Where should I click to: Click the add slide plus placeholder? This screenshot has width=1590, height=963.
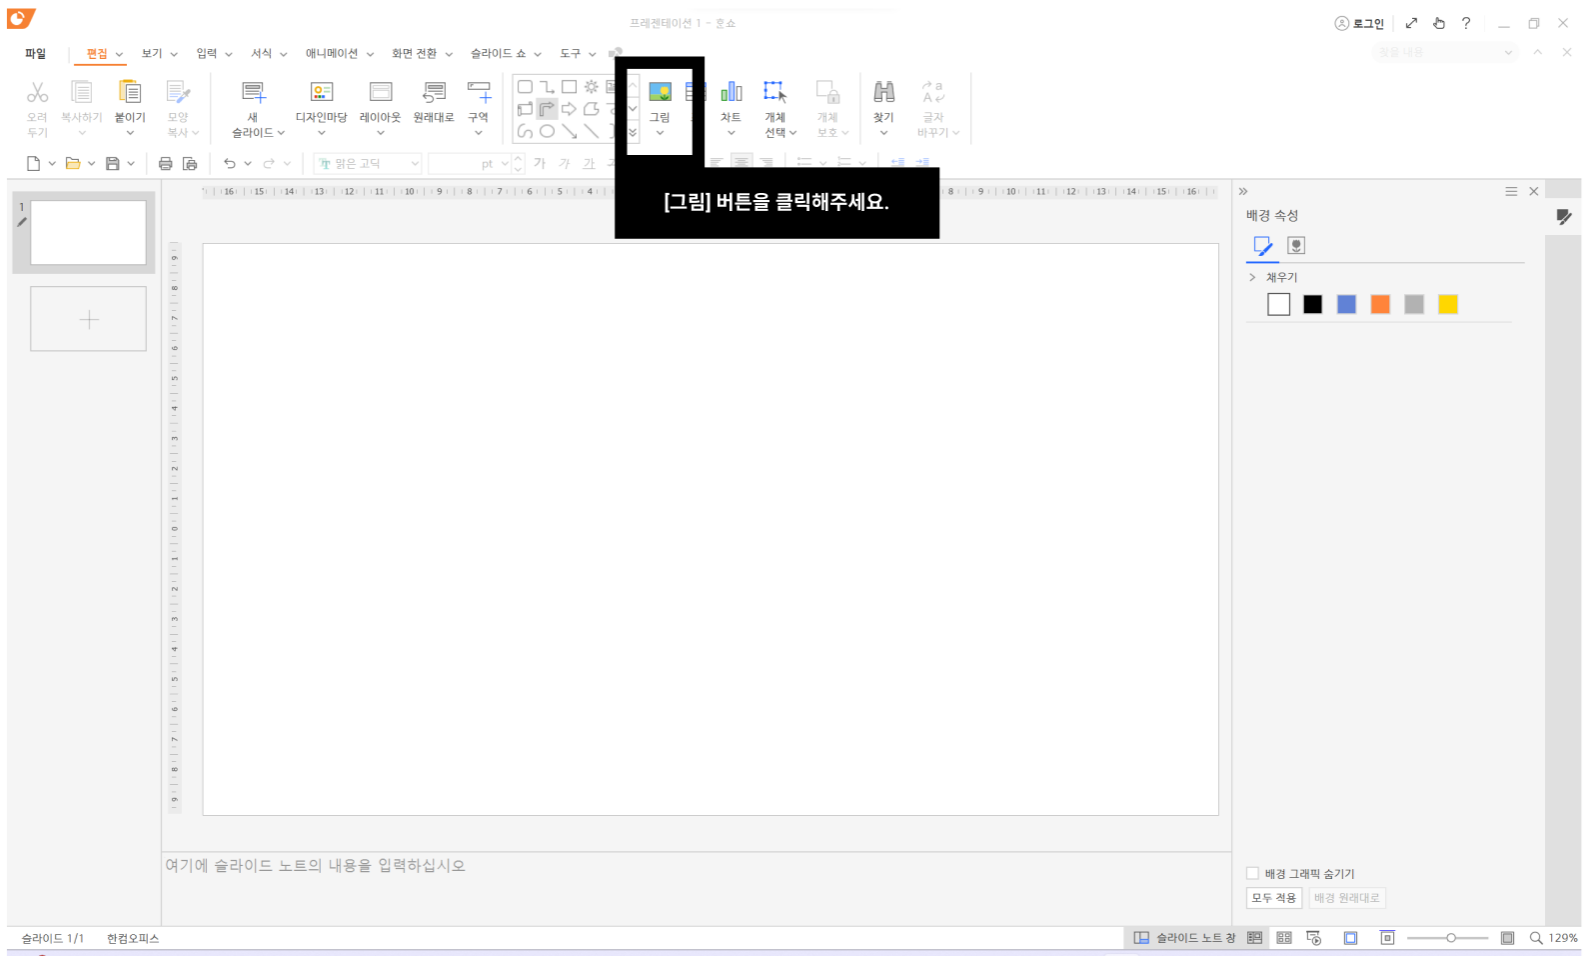pyautogui.click(x=89, y=319)
